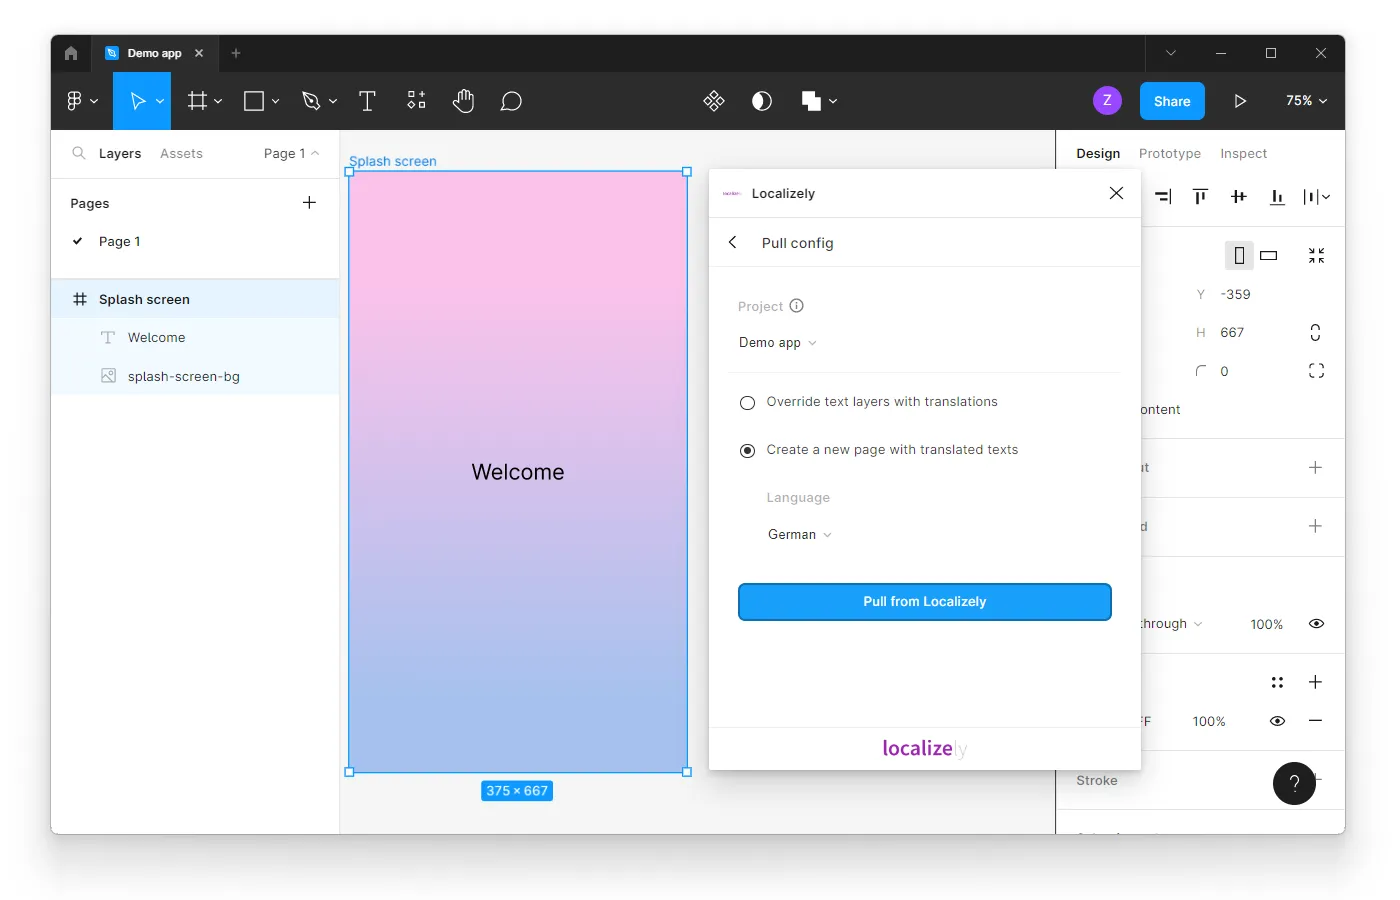Open the Figma main menu icon
1400x900 pixels.
point(74,101)
